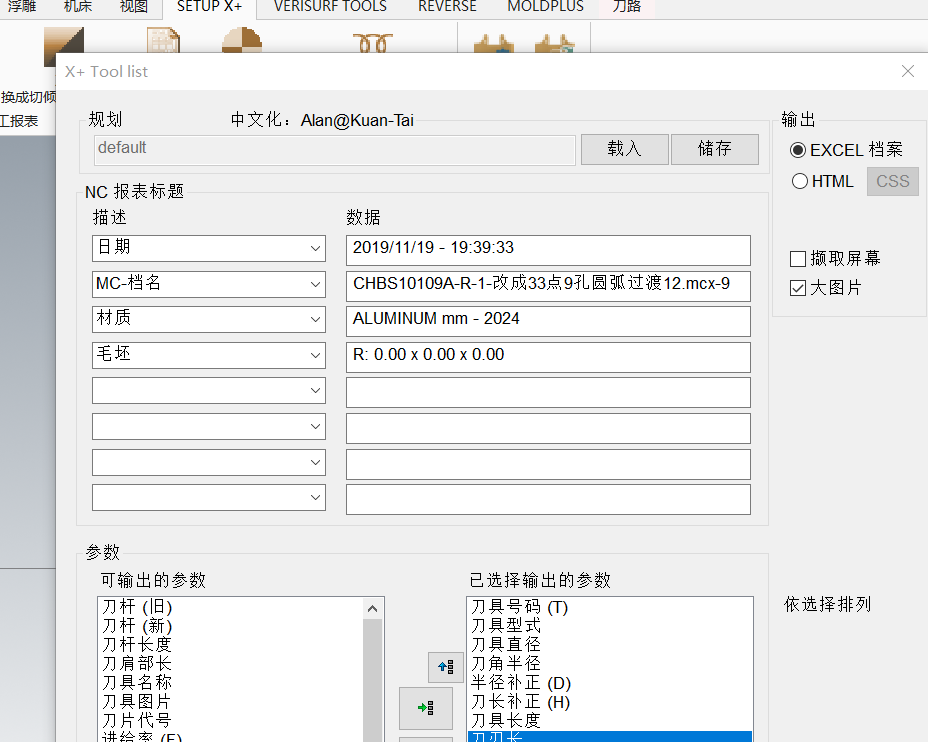The width and height of the screenshot is (928, 742).
Task: Switch to the REVERSE ribbon tab
Action: point(447,7)
